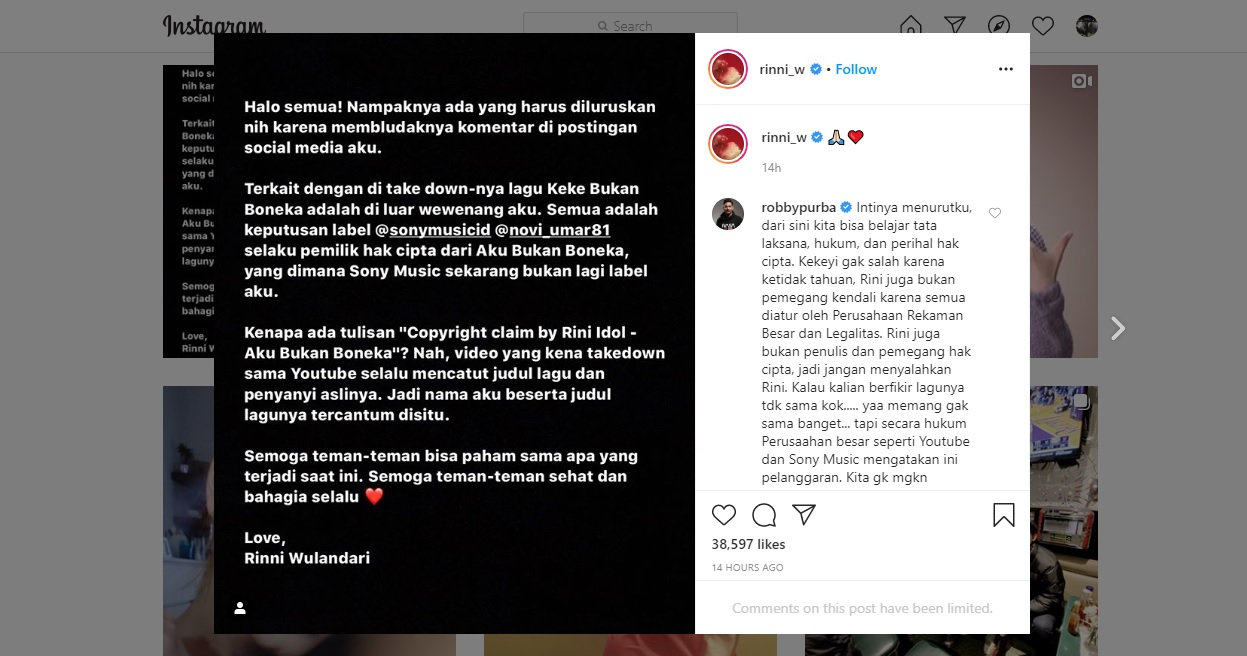Screen dimensions: 1247x656
Task: Save post with bookmark icon
Action: tap(1004, 515)
